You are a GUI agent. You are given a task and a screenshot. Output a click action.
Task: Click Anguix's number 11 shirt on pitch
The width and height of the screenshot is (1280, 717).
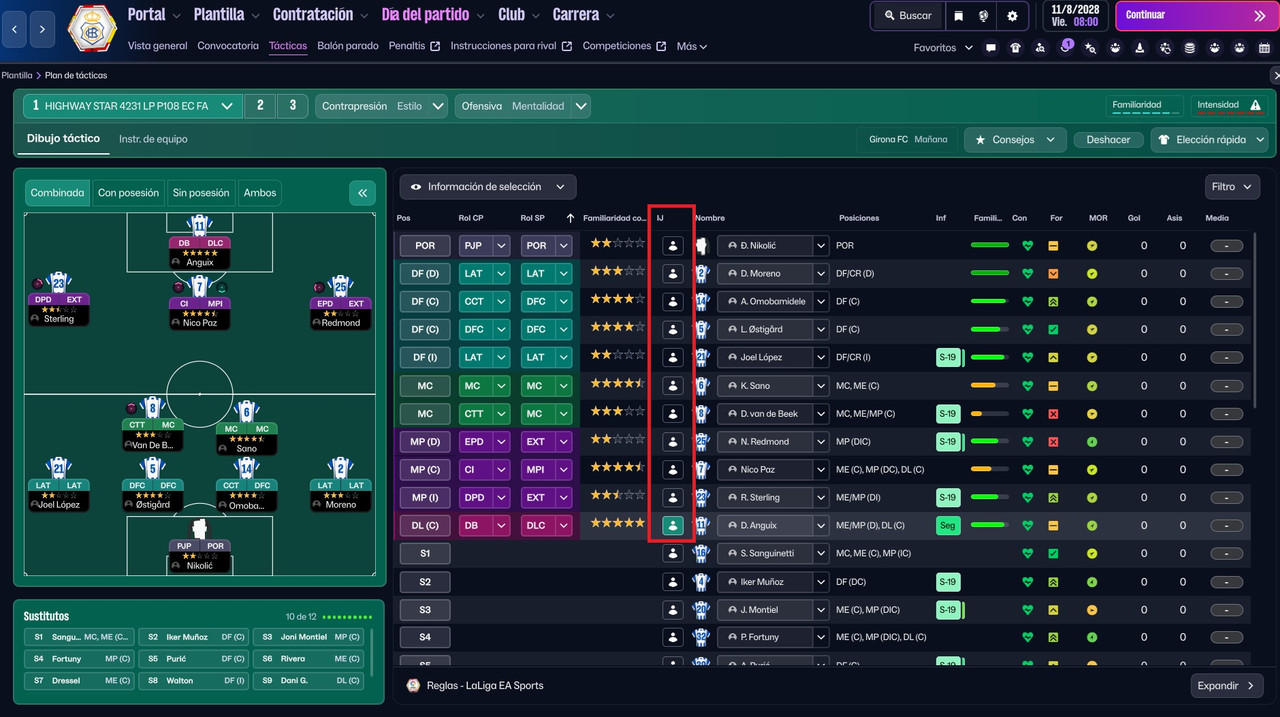click(199, 225)
